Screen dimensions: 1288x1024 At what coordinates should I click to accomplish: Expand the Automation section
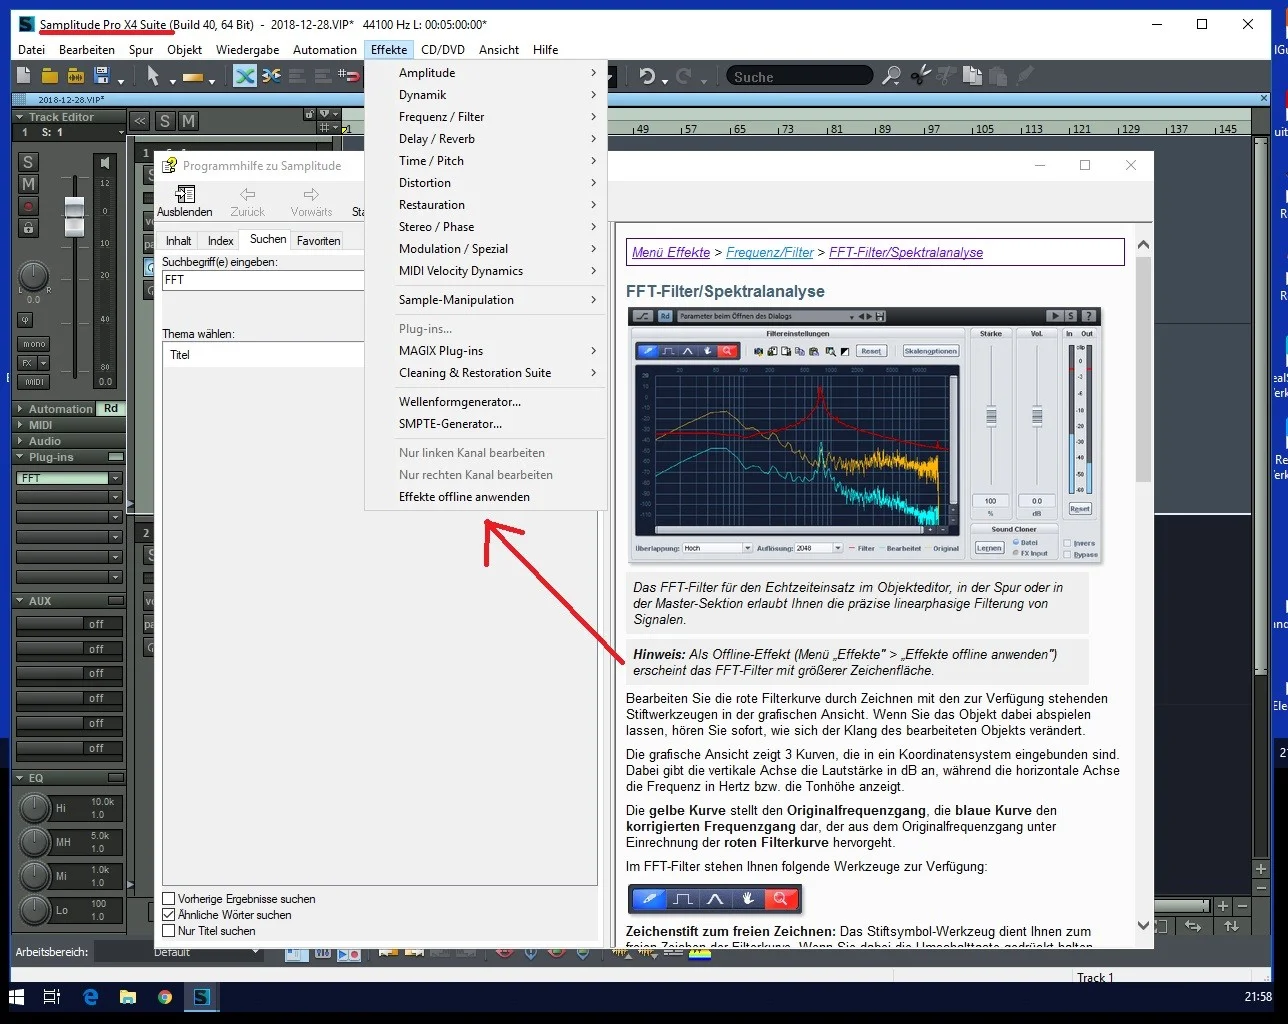click(20, 409)
